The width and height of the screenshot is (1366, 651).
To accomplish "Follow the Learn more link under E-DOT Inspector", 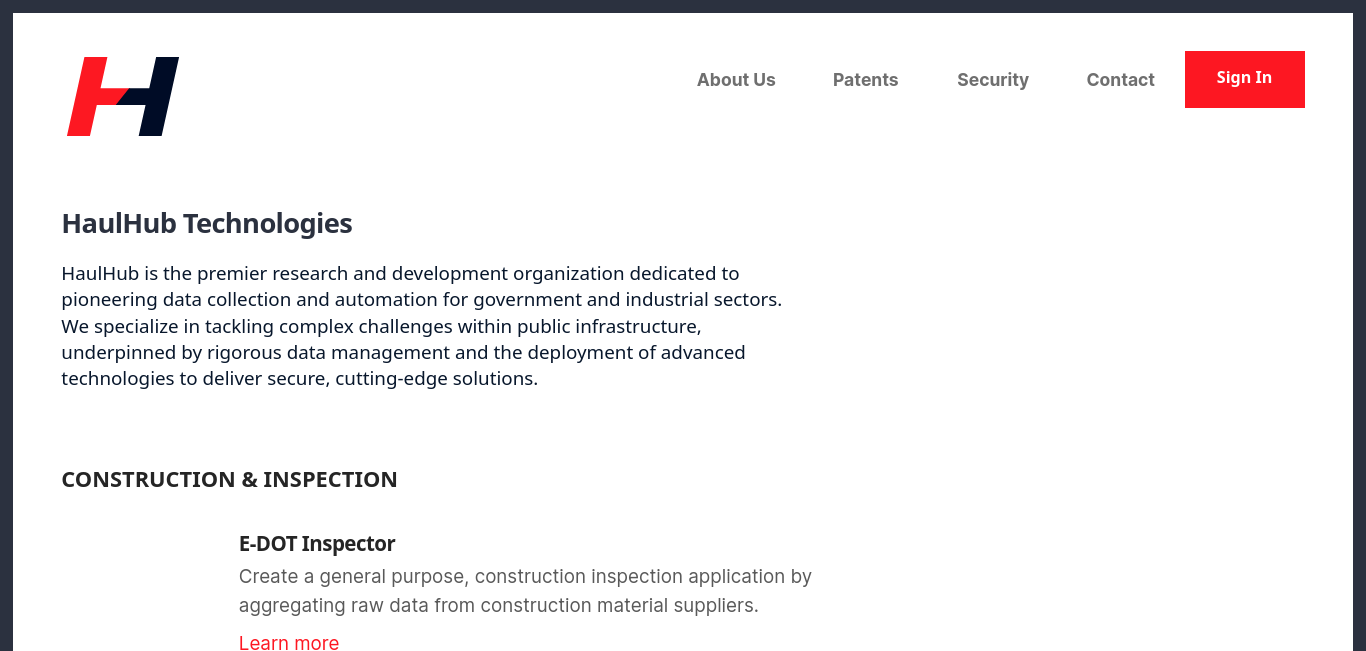I will coord(289,642).
